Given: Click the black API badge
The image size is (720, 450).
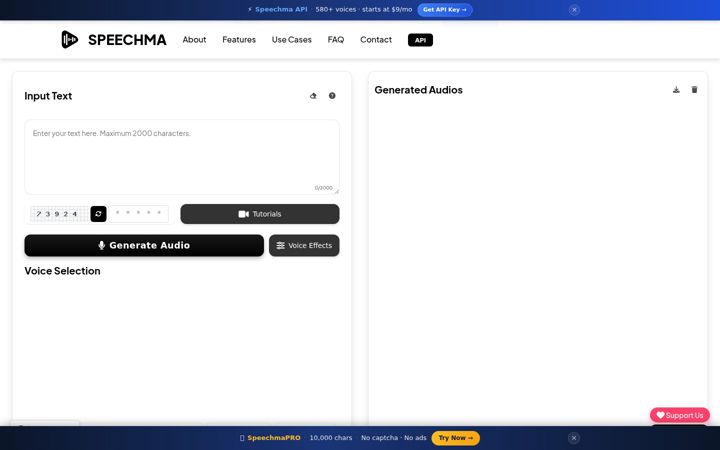Looking at the screenshot, I should pyautogui.click(x=420, y=40).
